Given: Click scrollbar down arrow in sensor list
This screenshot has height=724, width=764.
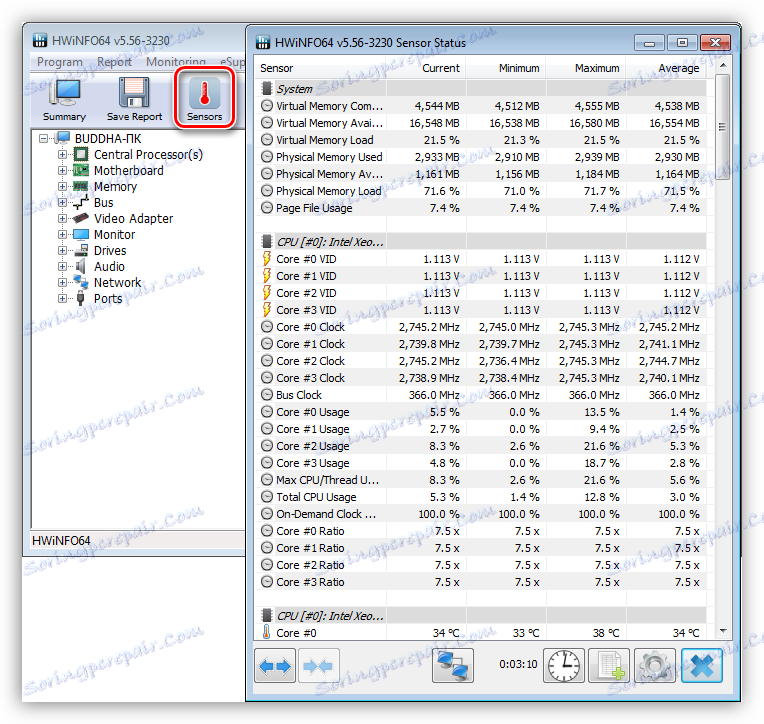Looking at the screenshot, I should [723, 631].
